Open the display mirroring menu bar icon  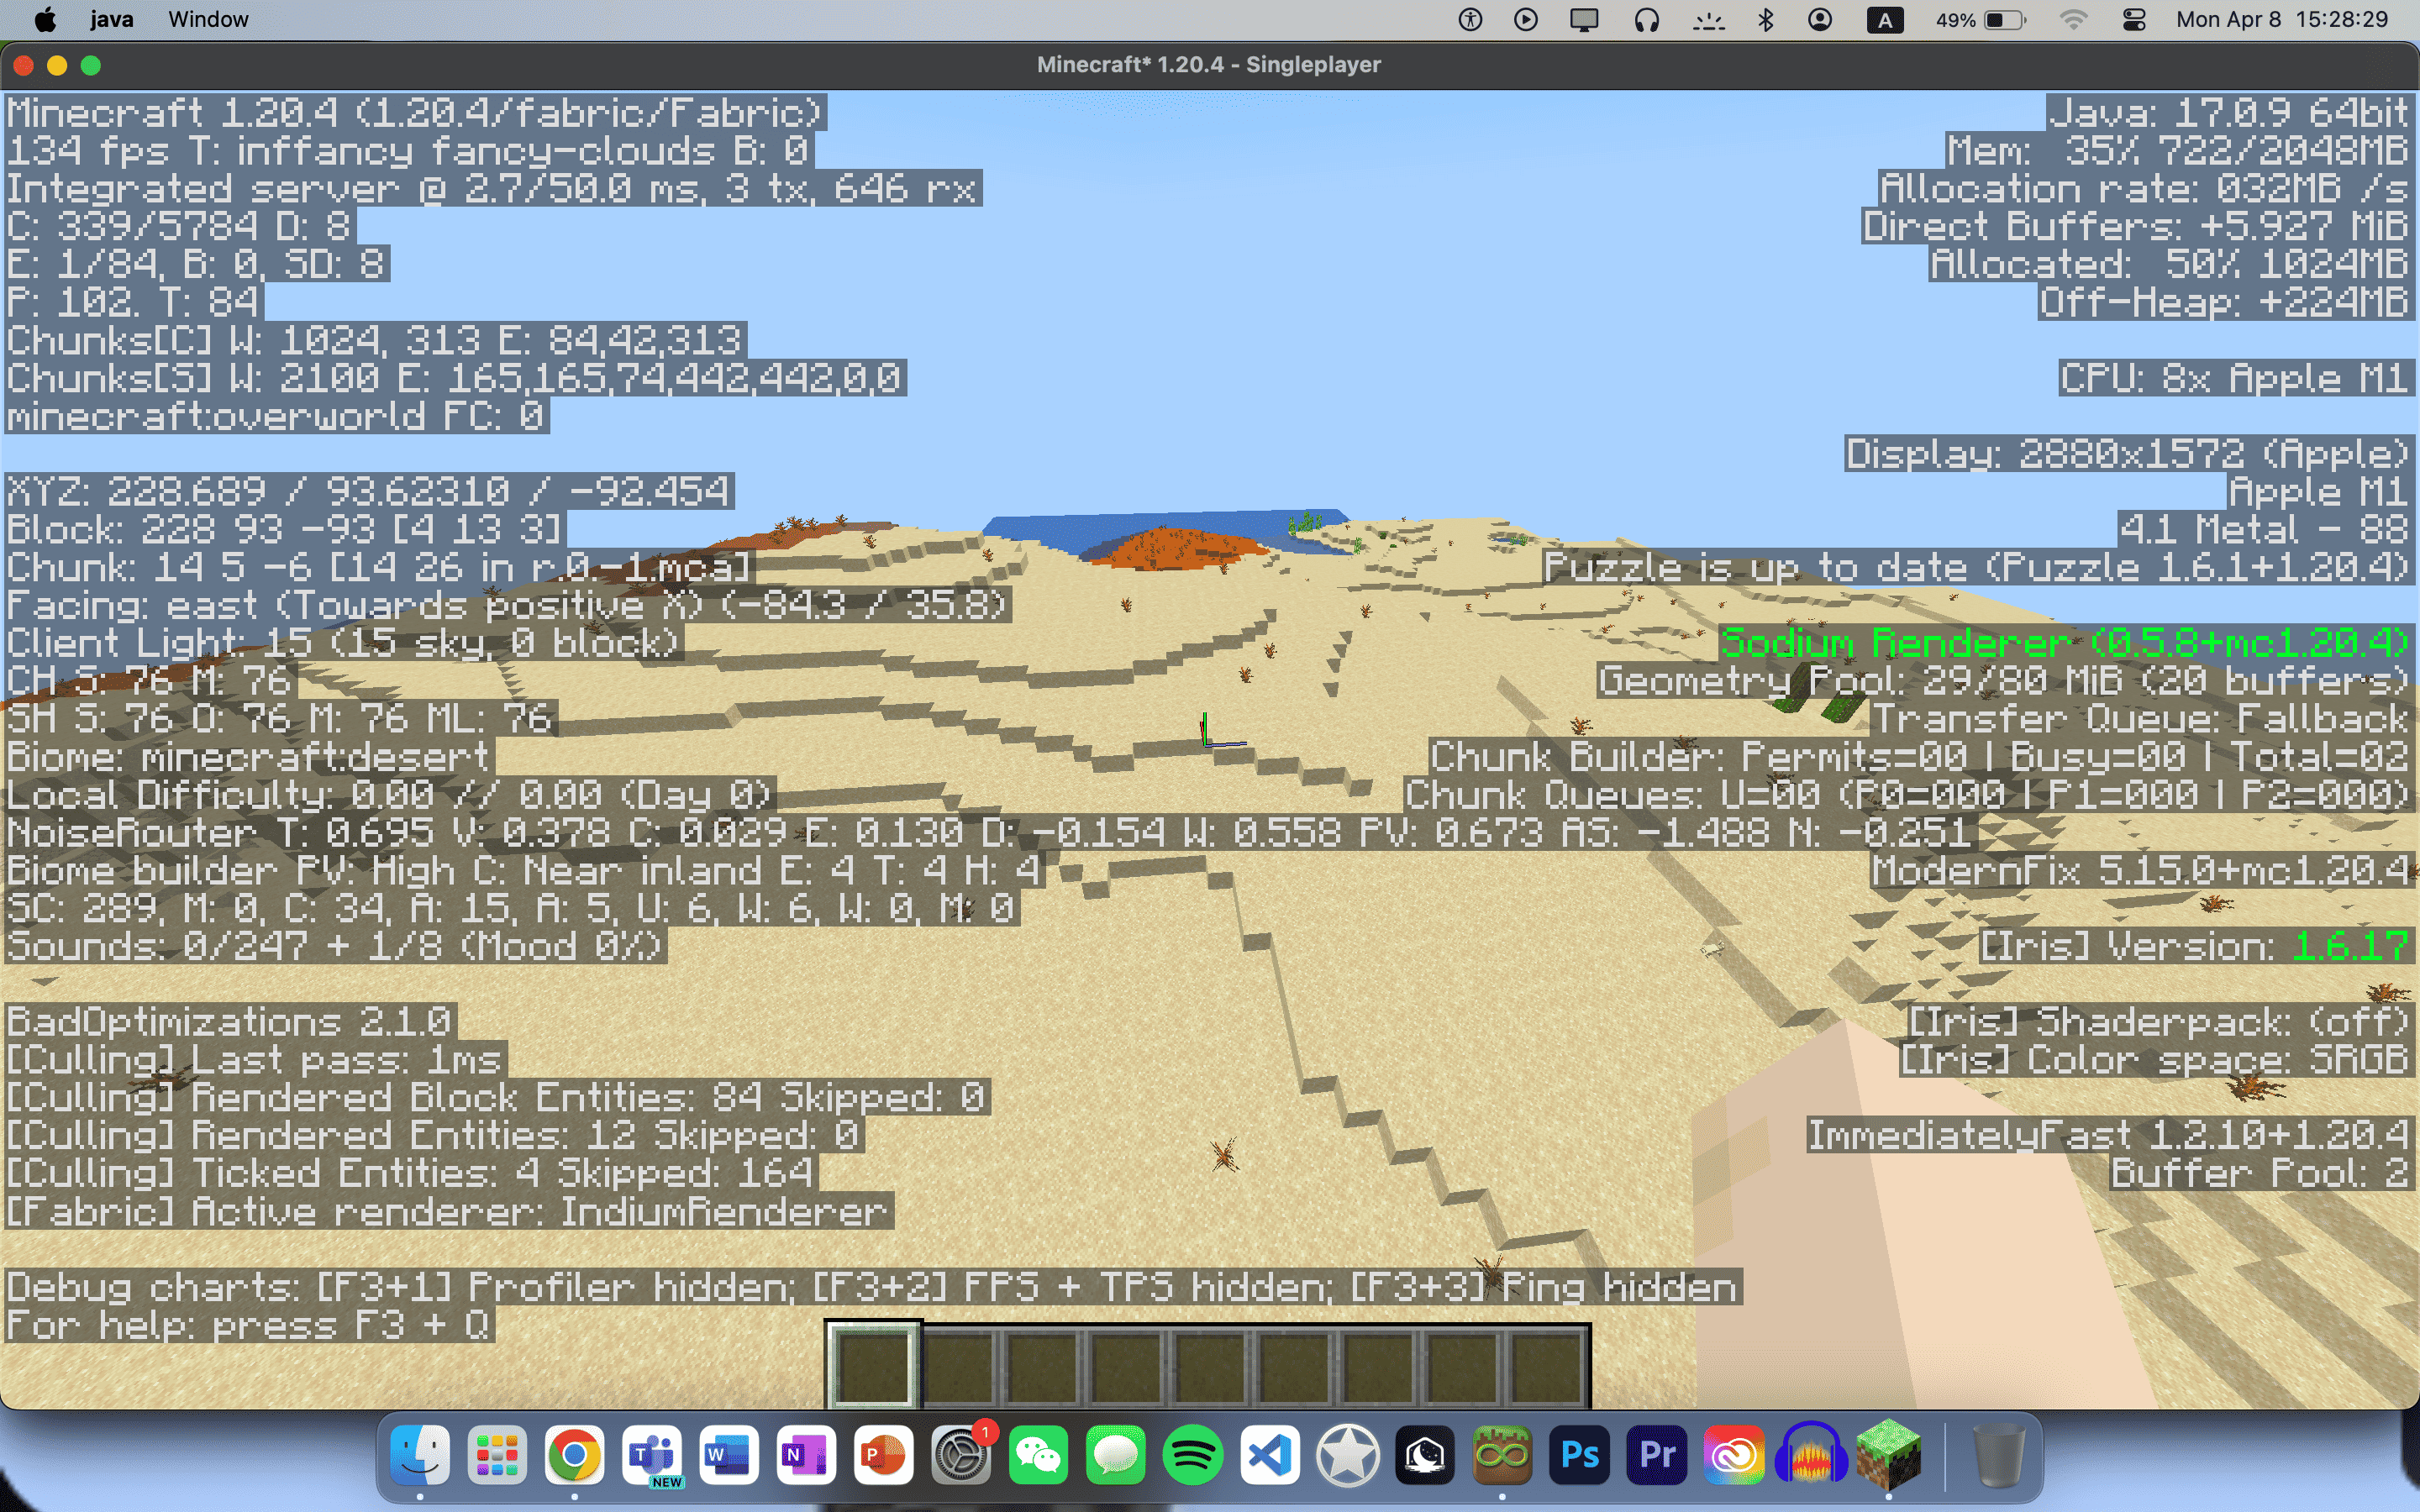coord(1584,20)
